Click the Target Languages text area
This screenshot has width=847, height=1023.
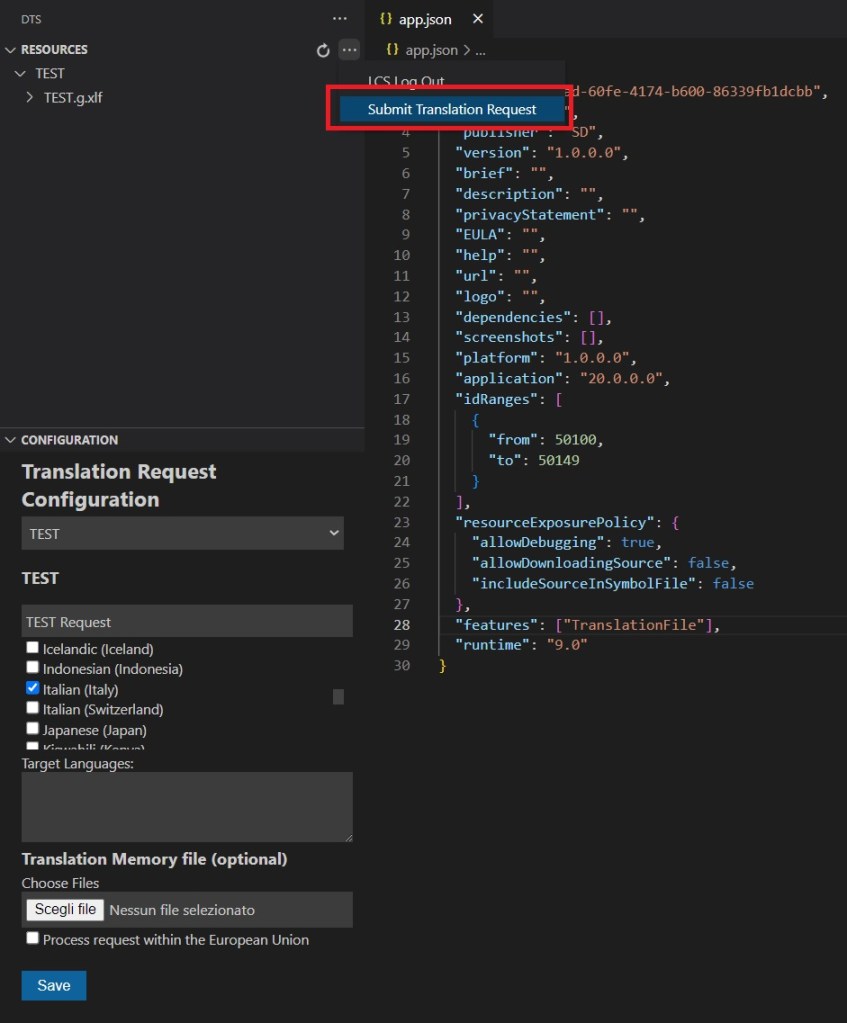coord(187,806)
